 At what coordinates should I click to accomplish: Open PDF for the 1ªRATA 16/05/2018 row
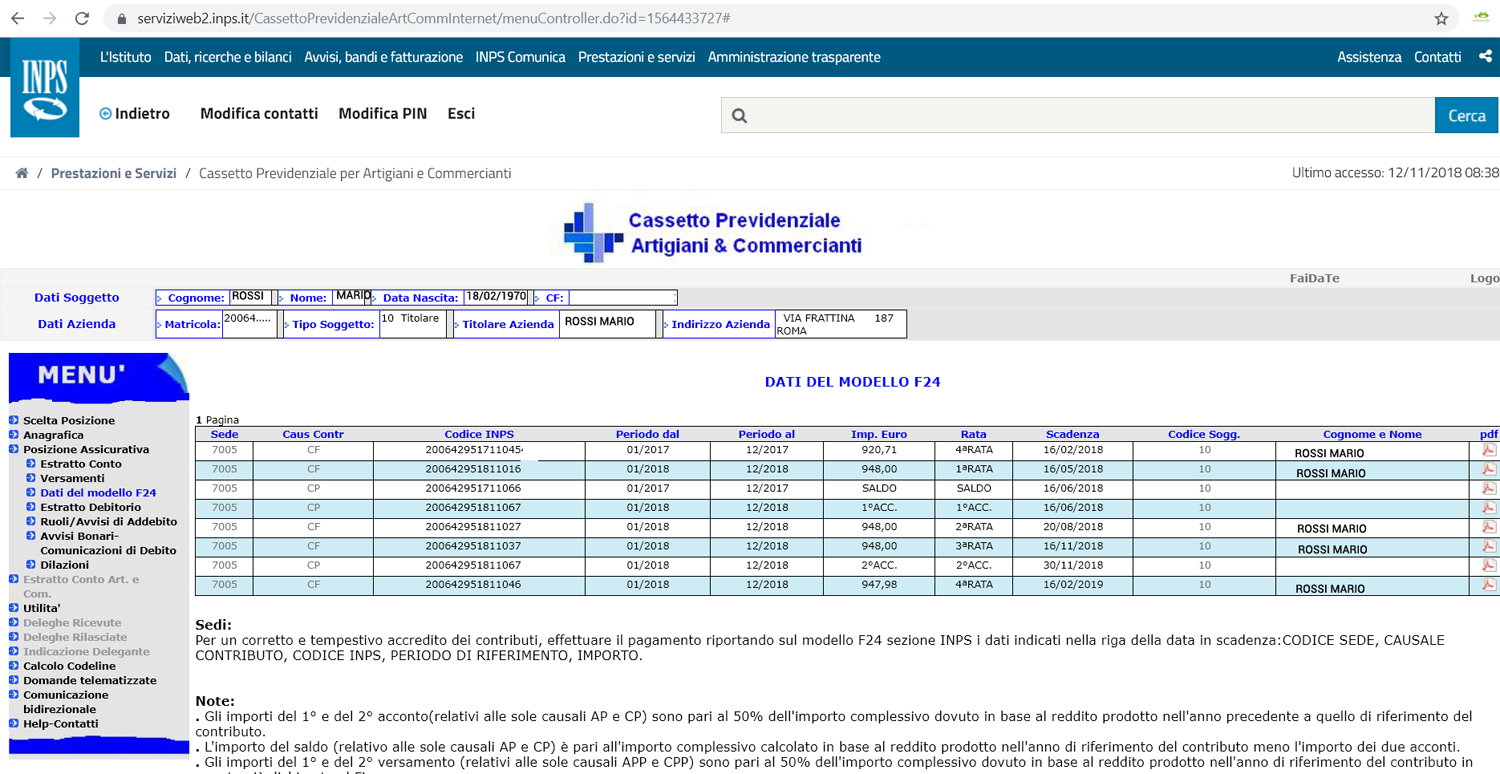pos(1488,469)
